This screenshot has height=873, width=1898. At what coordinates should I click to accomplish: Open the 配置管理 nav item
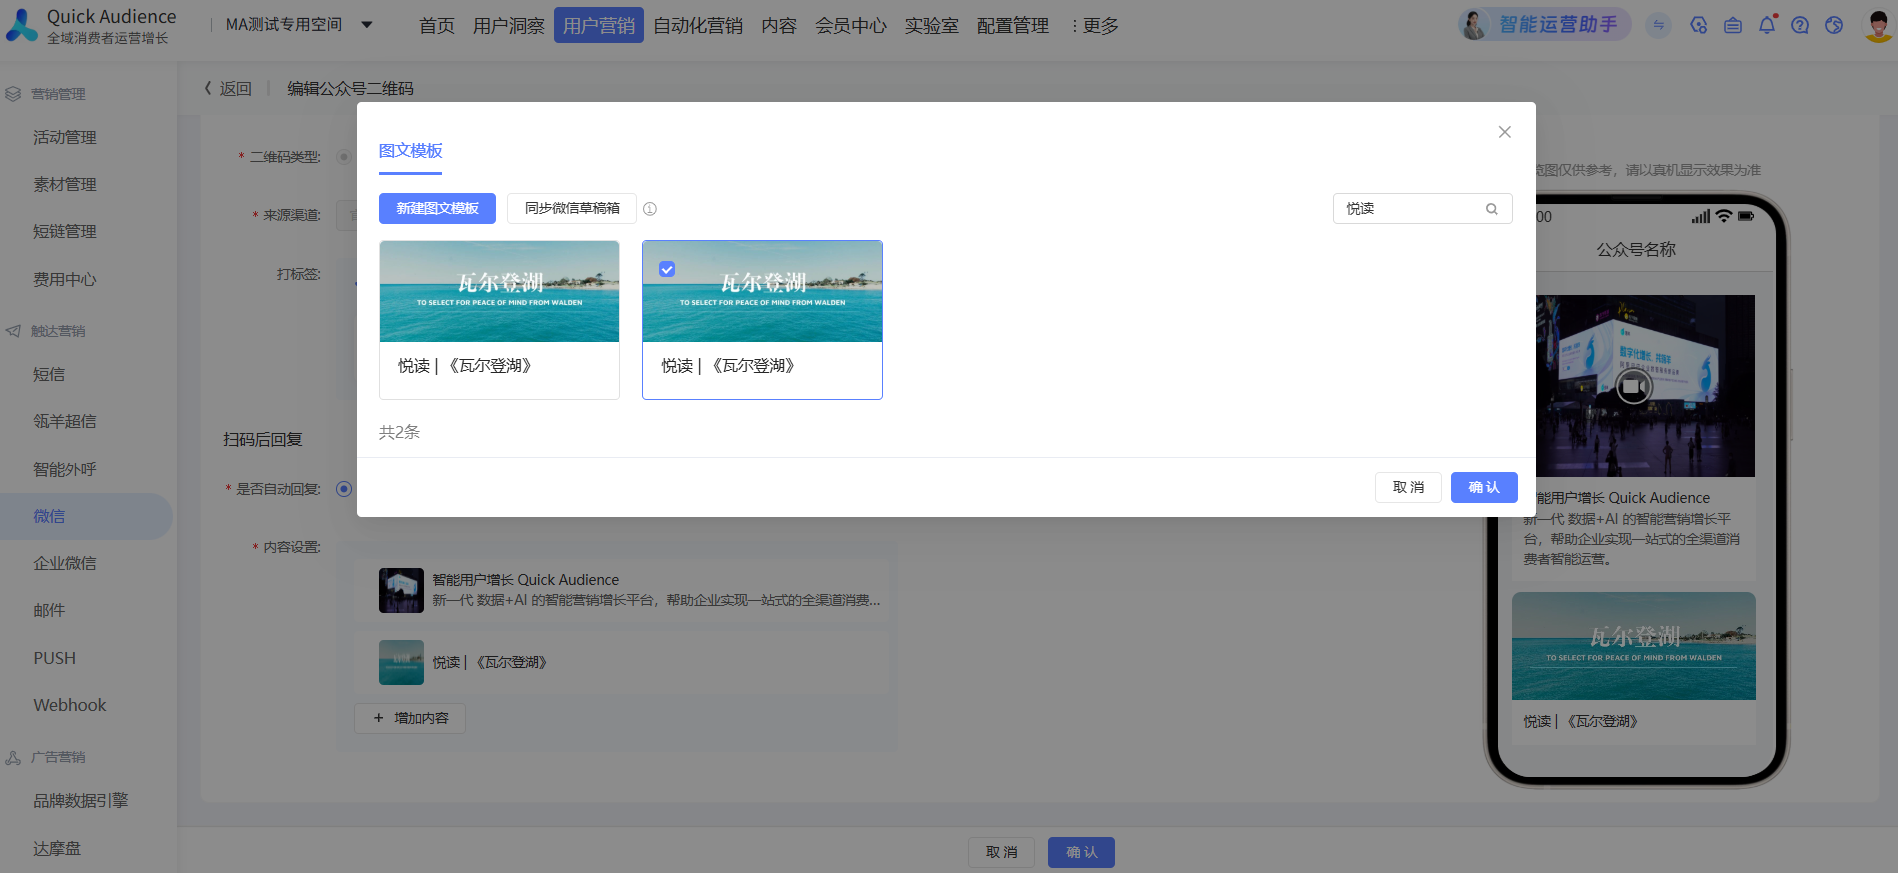tap(1012, 25)
